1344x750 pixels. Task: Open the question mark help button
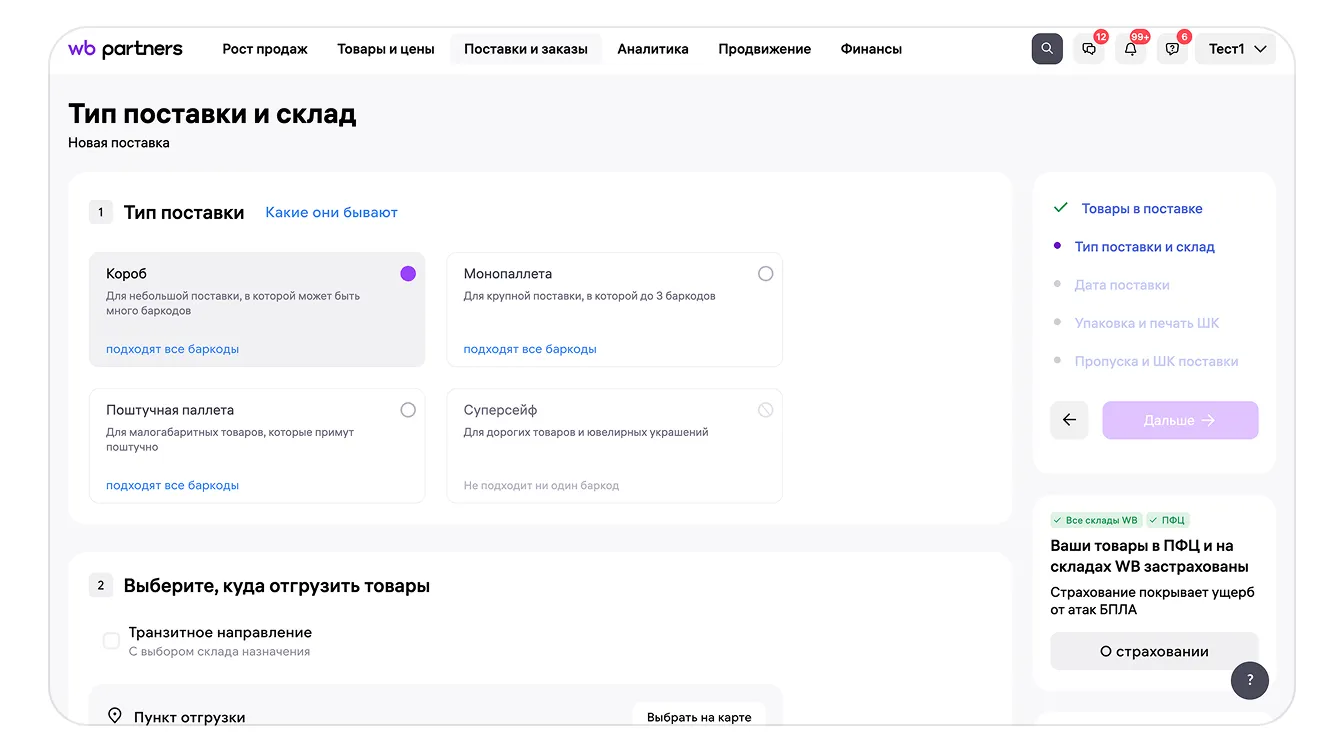pos(1250,680)
